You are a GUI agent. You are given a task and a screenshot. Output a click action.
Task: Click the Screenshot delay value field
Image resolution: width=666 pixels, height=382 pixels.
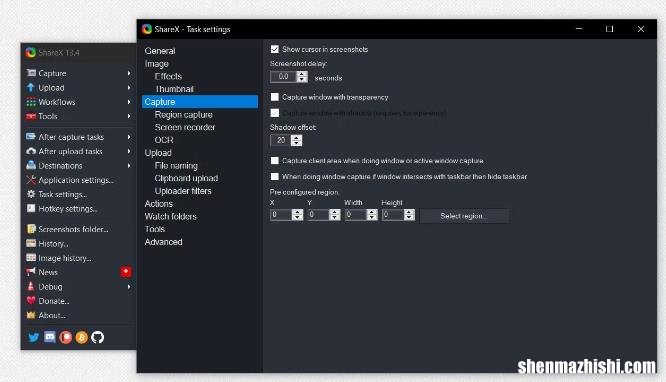[x=283, y=77]
